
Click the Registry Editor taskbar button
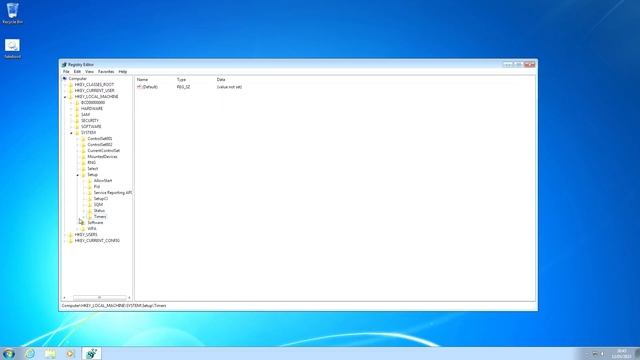coord(91,353)
